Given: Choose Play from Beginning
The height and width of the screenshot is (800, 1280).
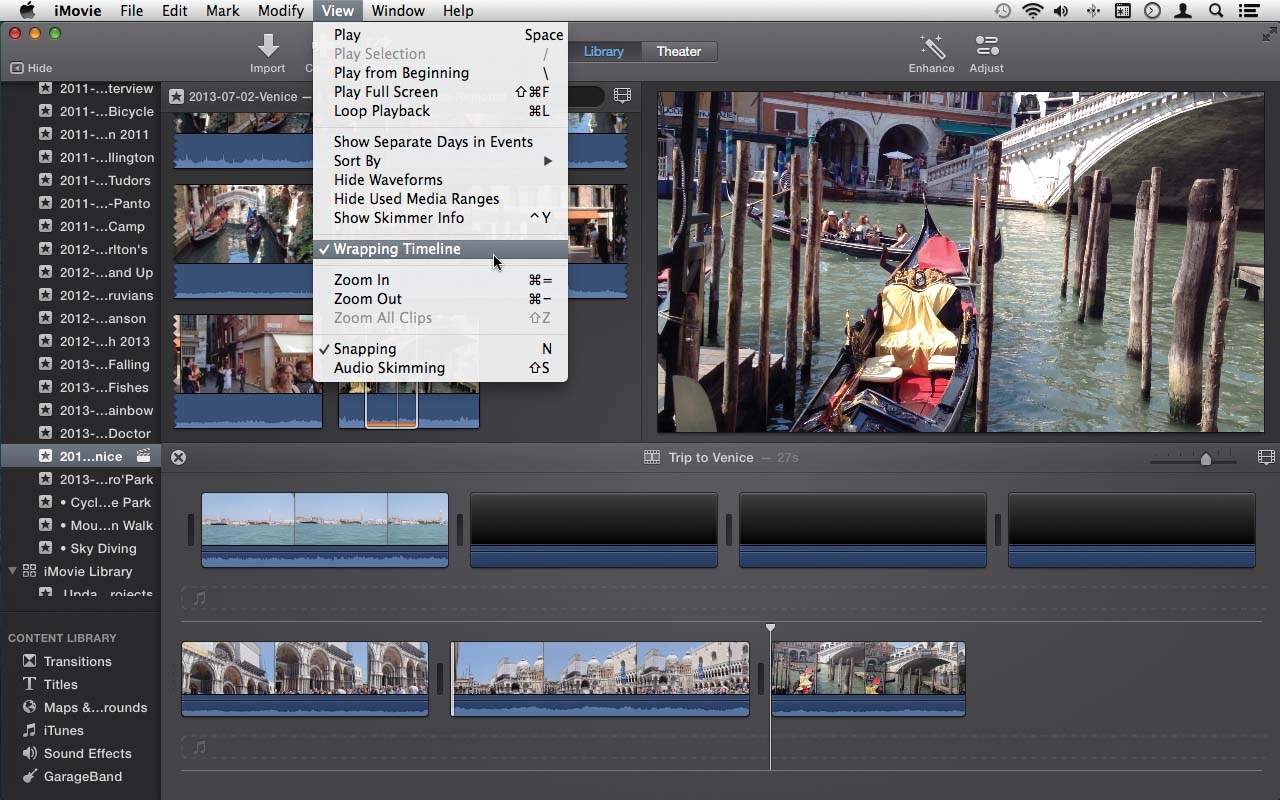Looking at the screenshot, I should [x=441, y=73].
